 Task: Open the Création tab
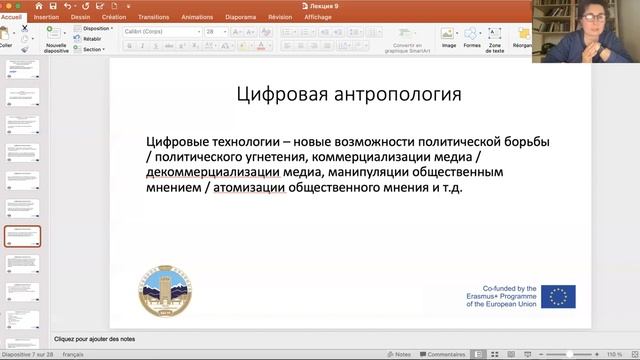tap(114, 17)
